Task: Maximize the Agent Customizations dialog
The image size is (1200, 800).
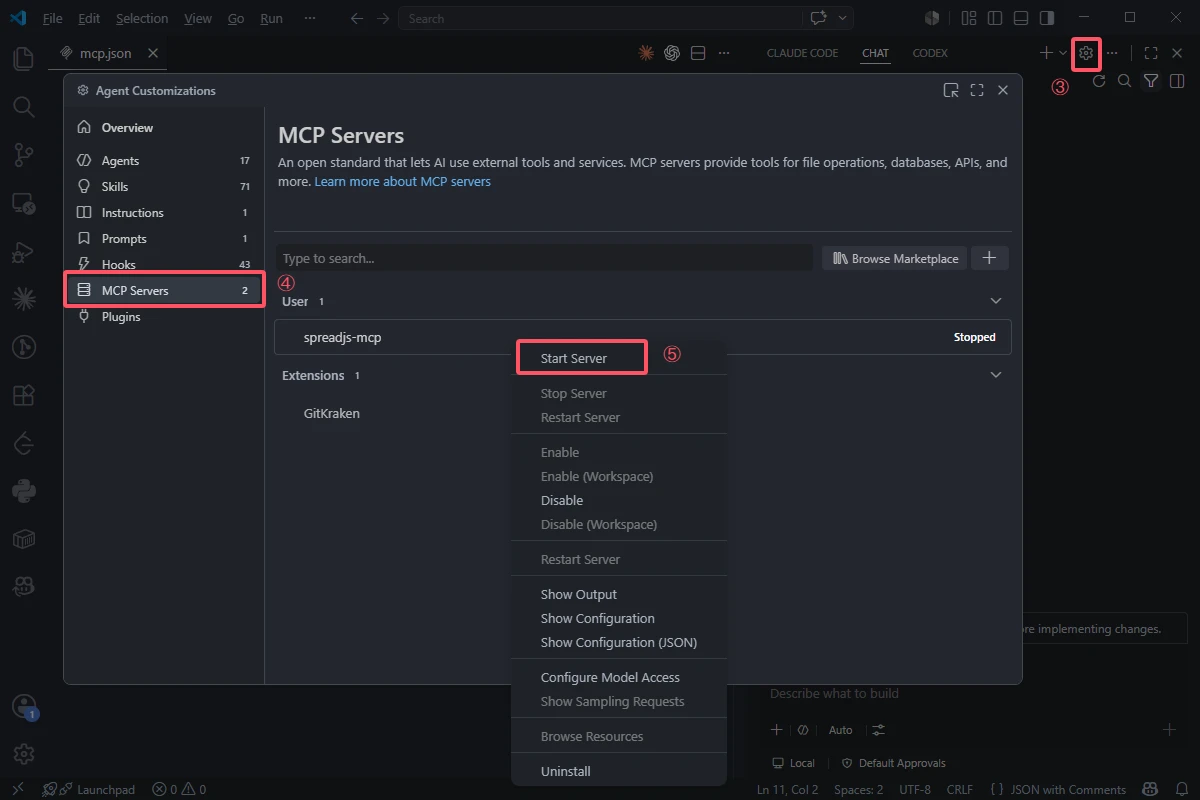Action: (x=977, y=90)
